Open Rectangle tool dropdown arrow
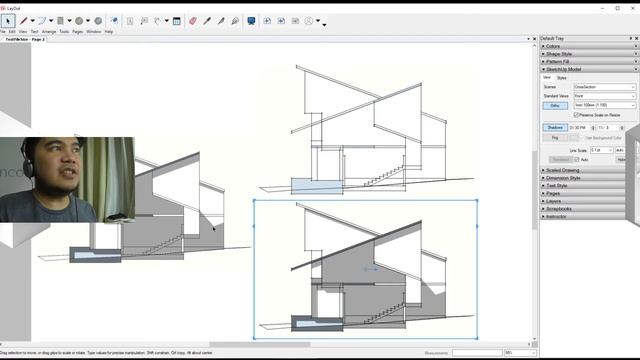Image resolution: width=640 pixels, height=360 pixels. pyautogui.click(x=69, y=21)
